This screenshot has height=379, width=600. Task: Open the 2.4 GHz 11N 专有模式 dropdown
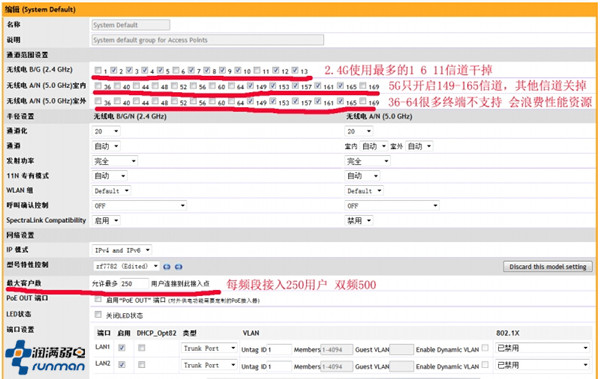pos(109,176)
